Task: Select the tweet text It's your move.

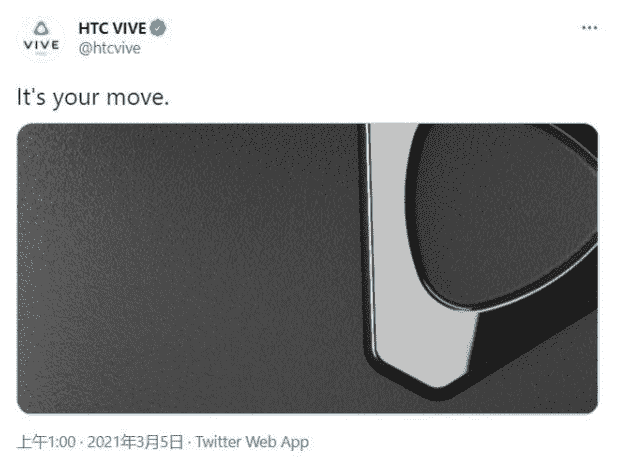Action: pyautogui.click(x=93, y=97)
